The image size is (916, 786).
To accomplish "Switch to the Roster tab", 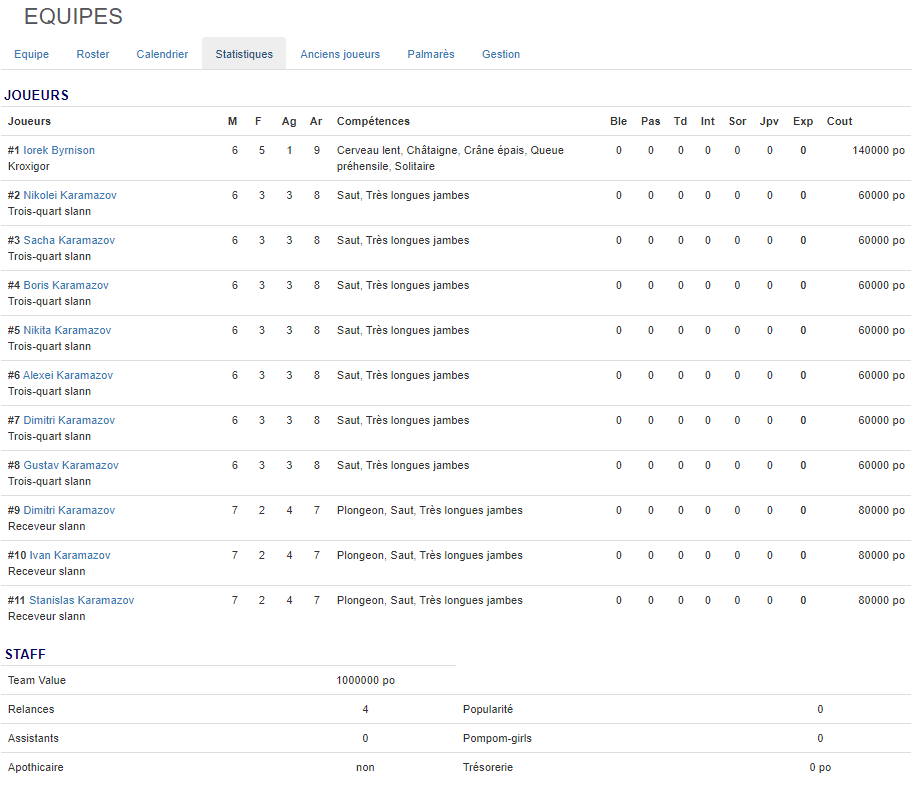I will [x=93, y=54].
